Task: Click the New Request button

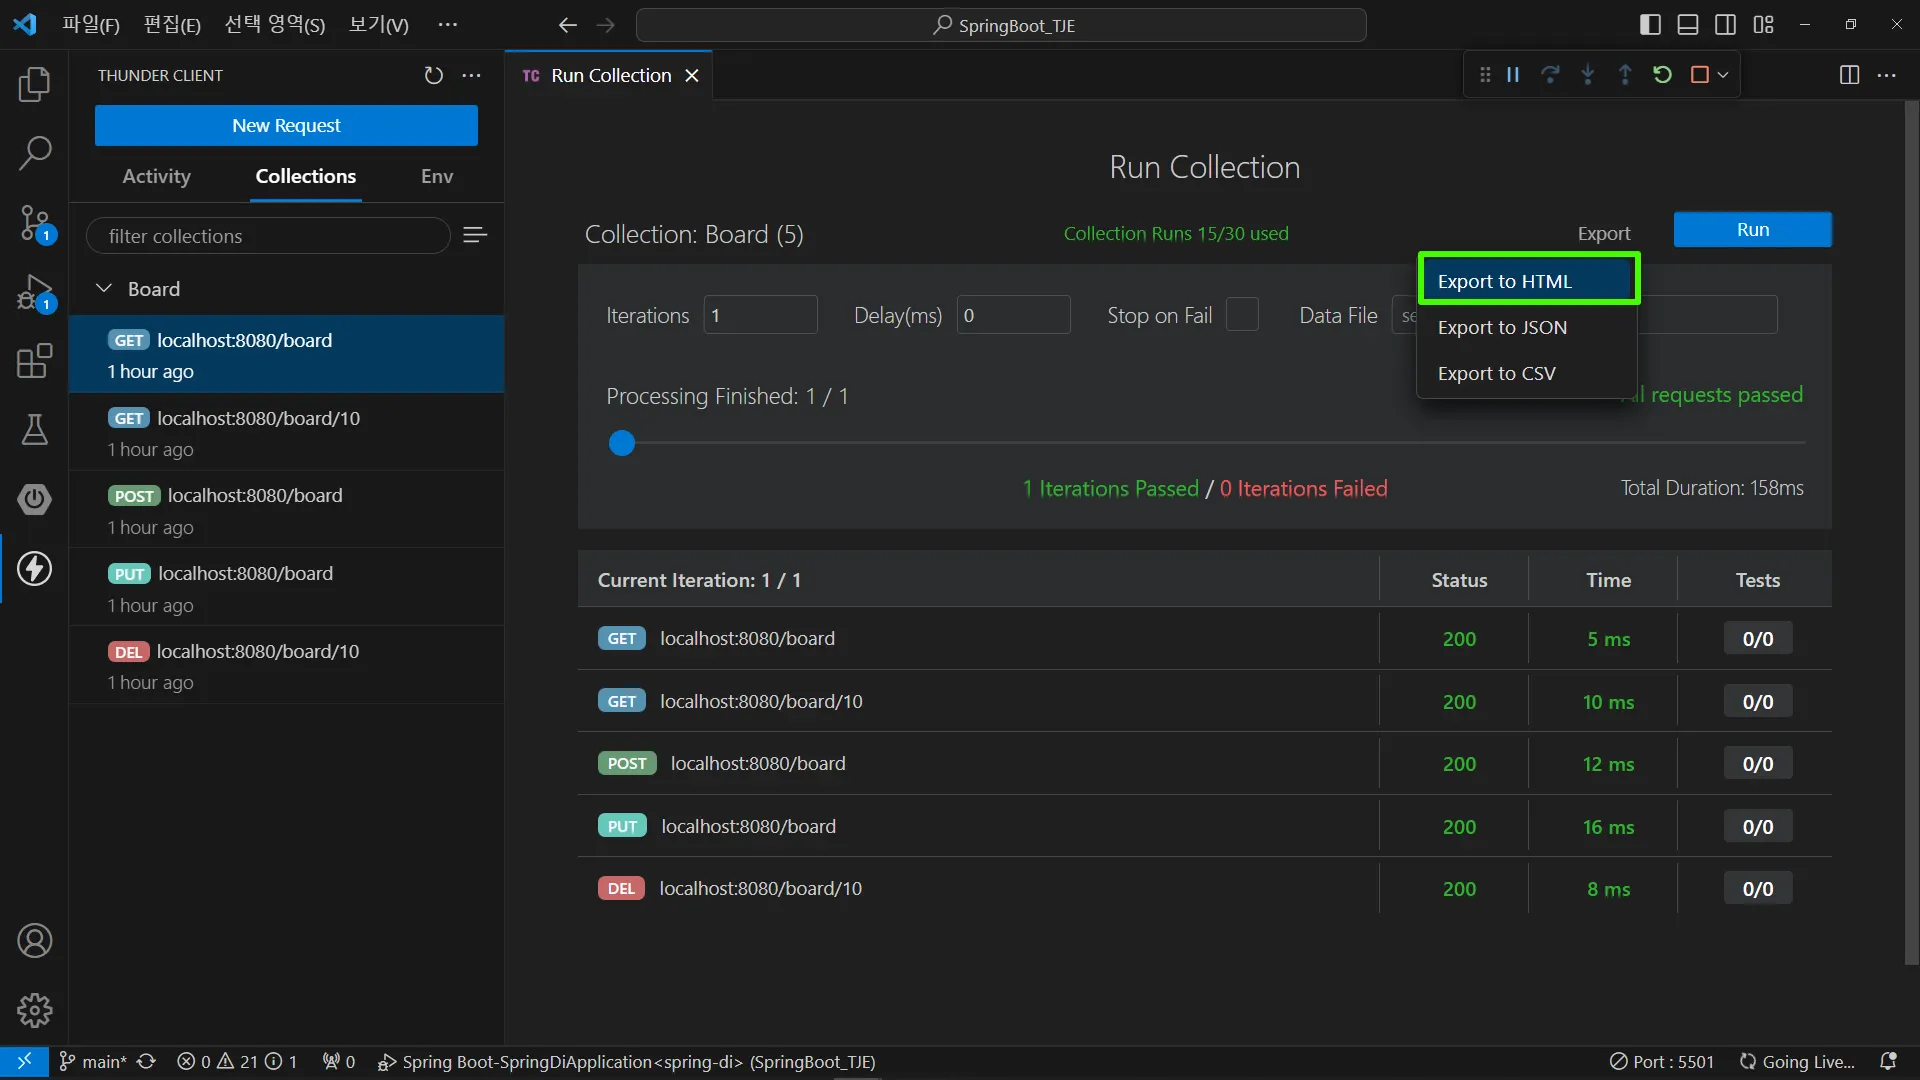Action: point(286,126)
